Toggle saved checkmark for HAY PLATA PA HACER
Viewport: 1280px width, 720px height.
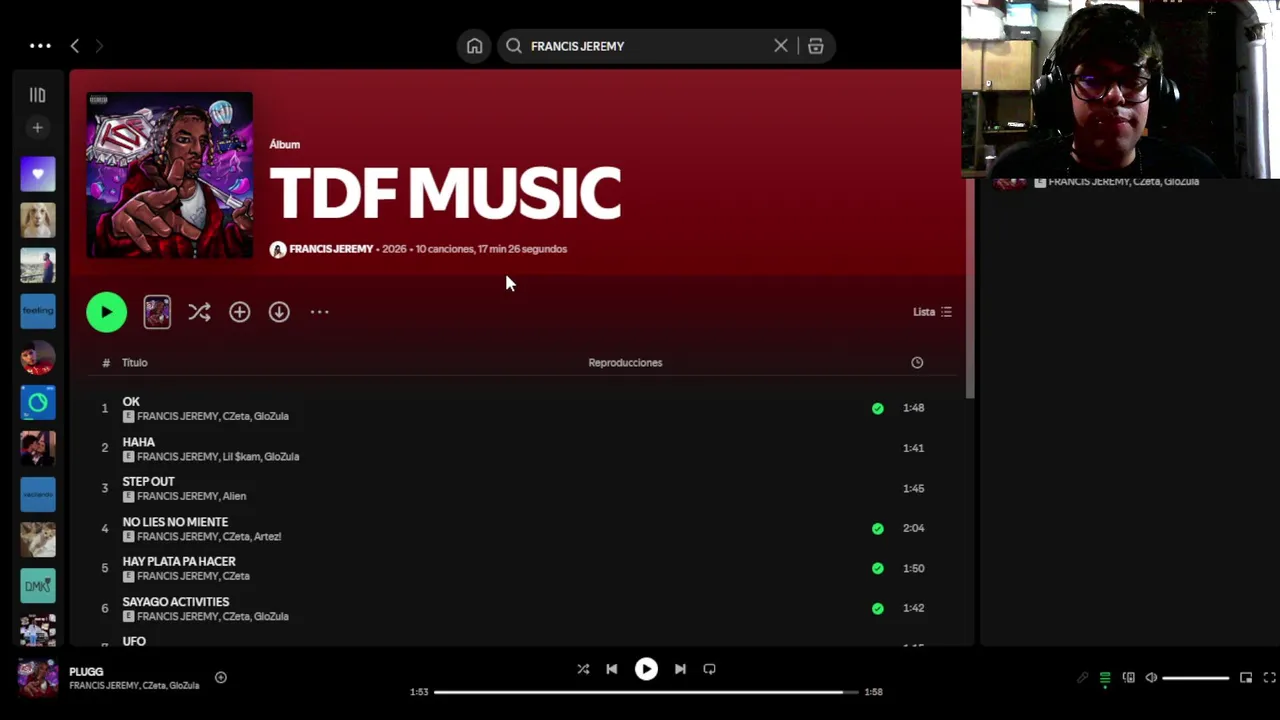point(877,568)
